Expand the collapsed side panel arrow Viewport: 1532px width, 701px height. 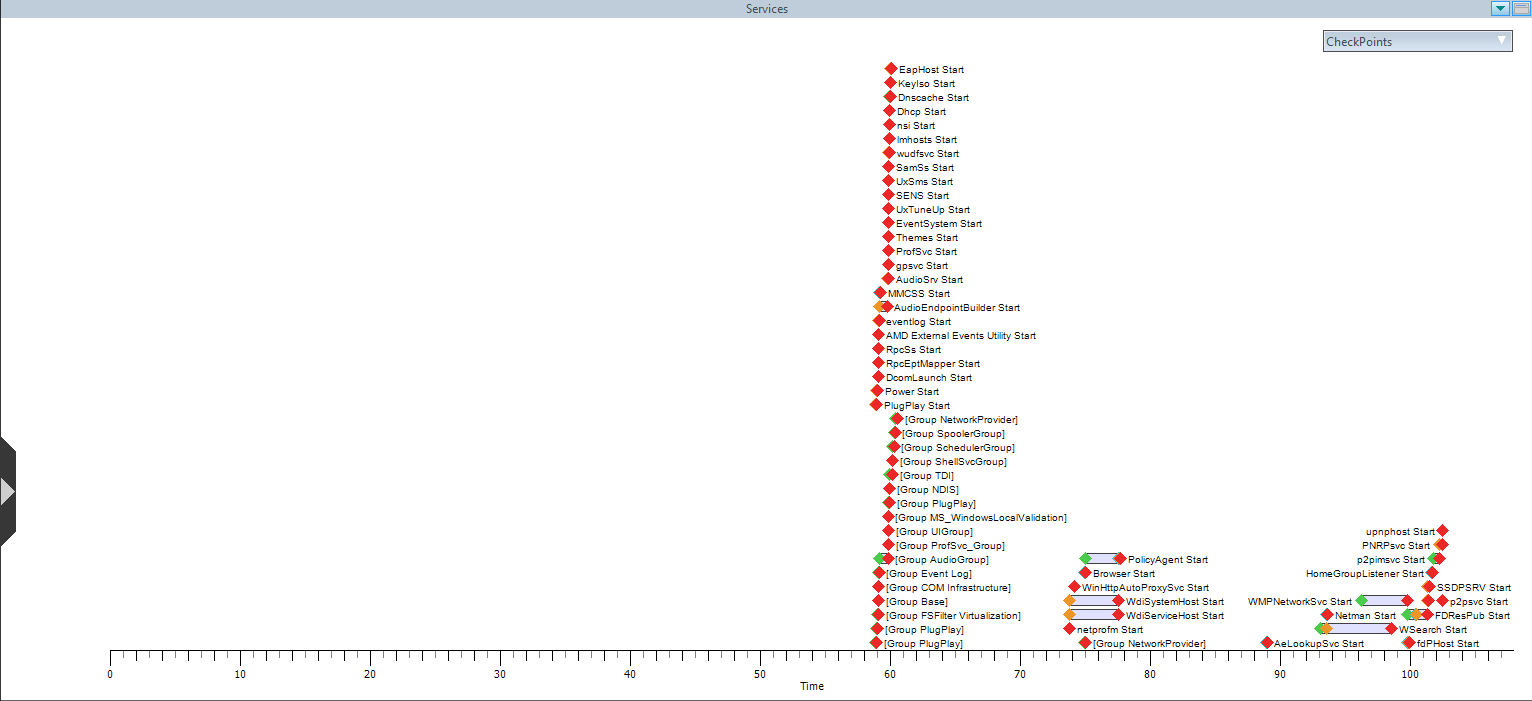point(8,491)
